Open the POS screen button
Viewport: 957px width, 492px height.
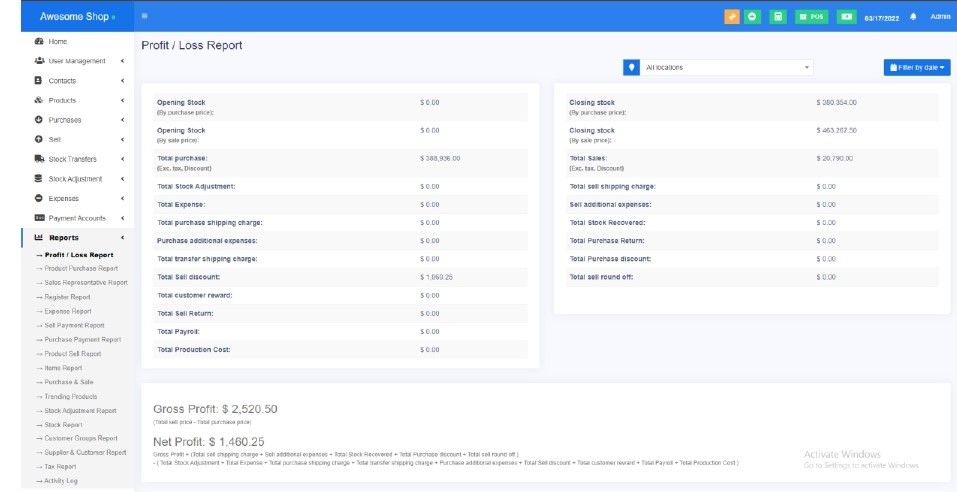tap(811, 16)
